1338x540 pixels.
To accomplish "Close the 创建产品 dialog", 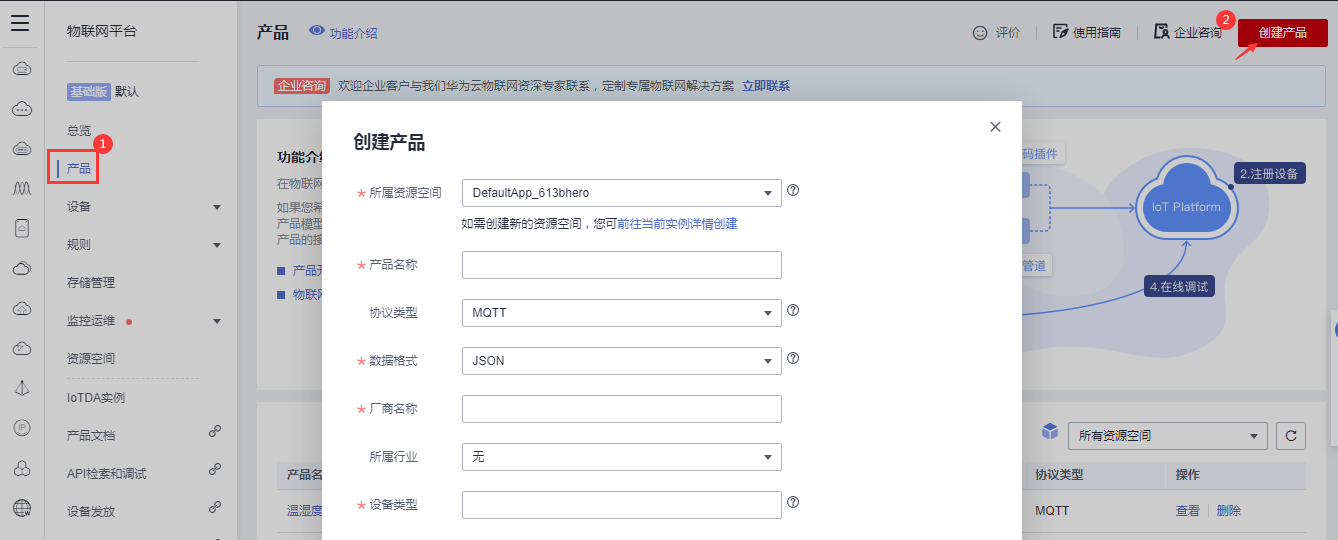I will click(995, 127).
